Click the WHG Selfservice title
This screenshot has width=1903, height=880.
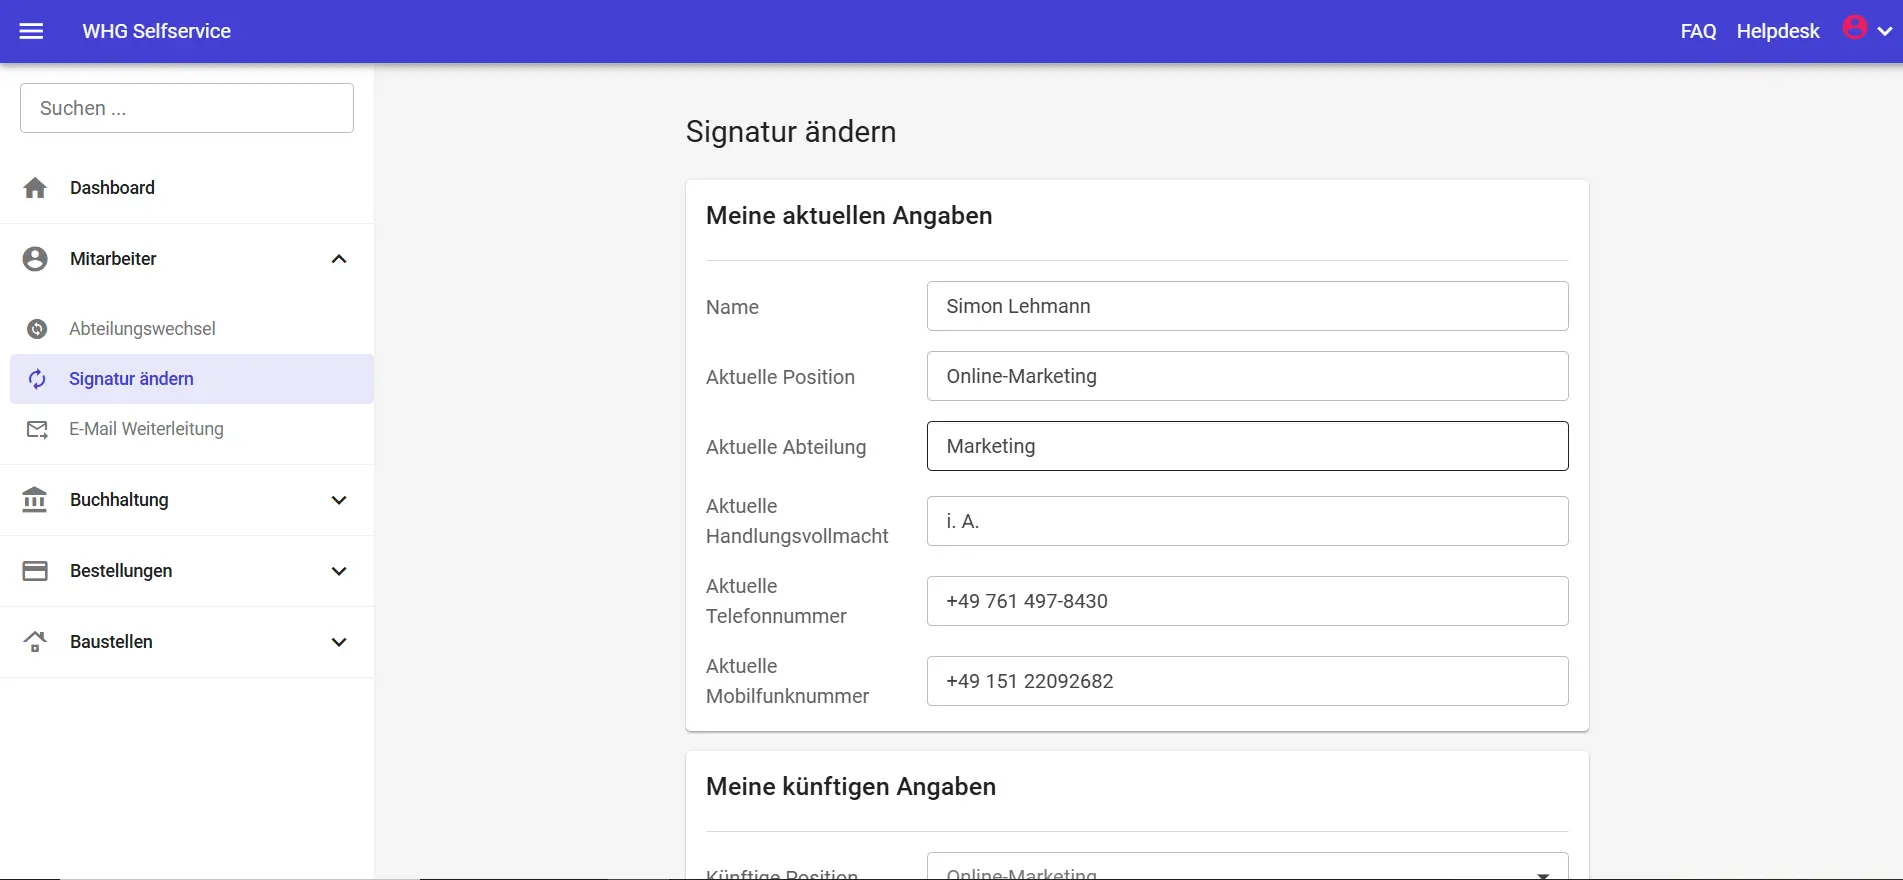click(x=156, y=31)
